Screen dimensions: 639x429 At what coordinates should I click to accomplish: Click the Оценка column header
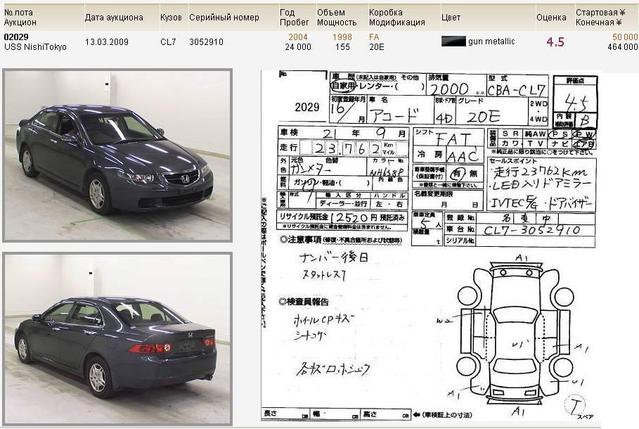tap(551, 18)
